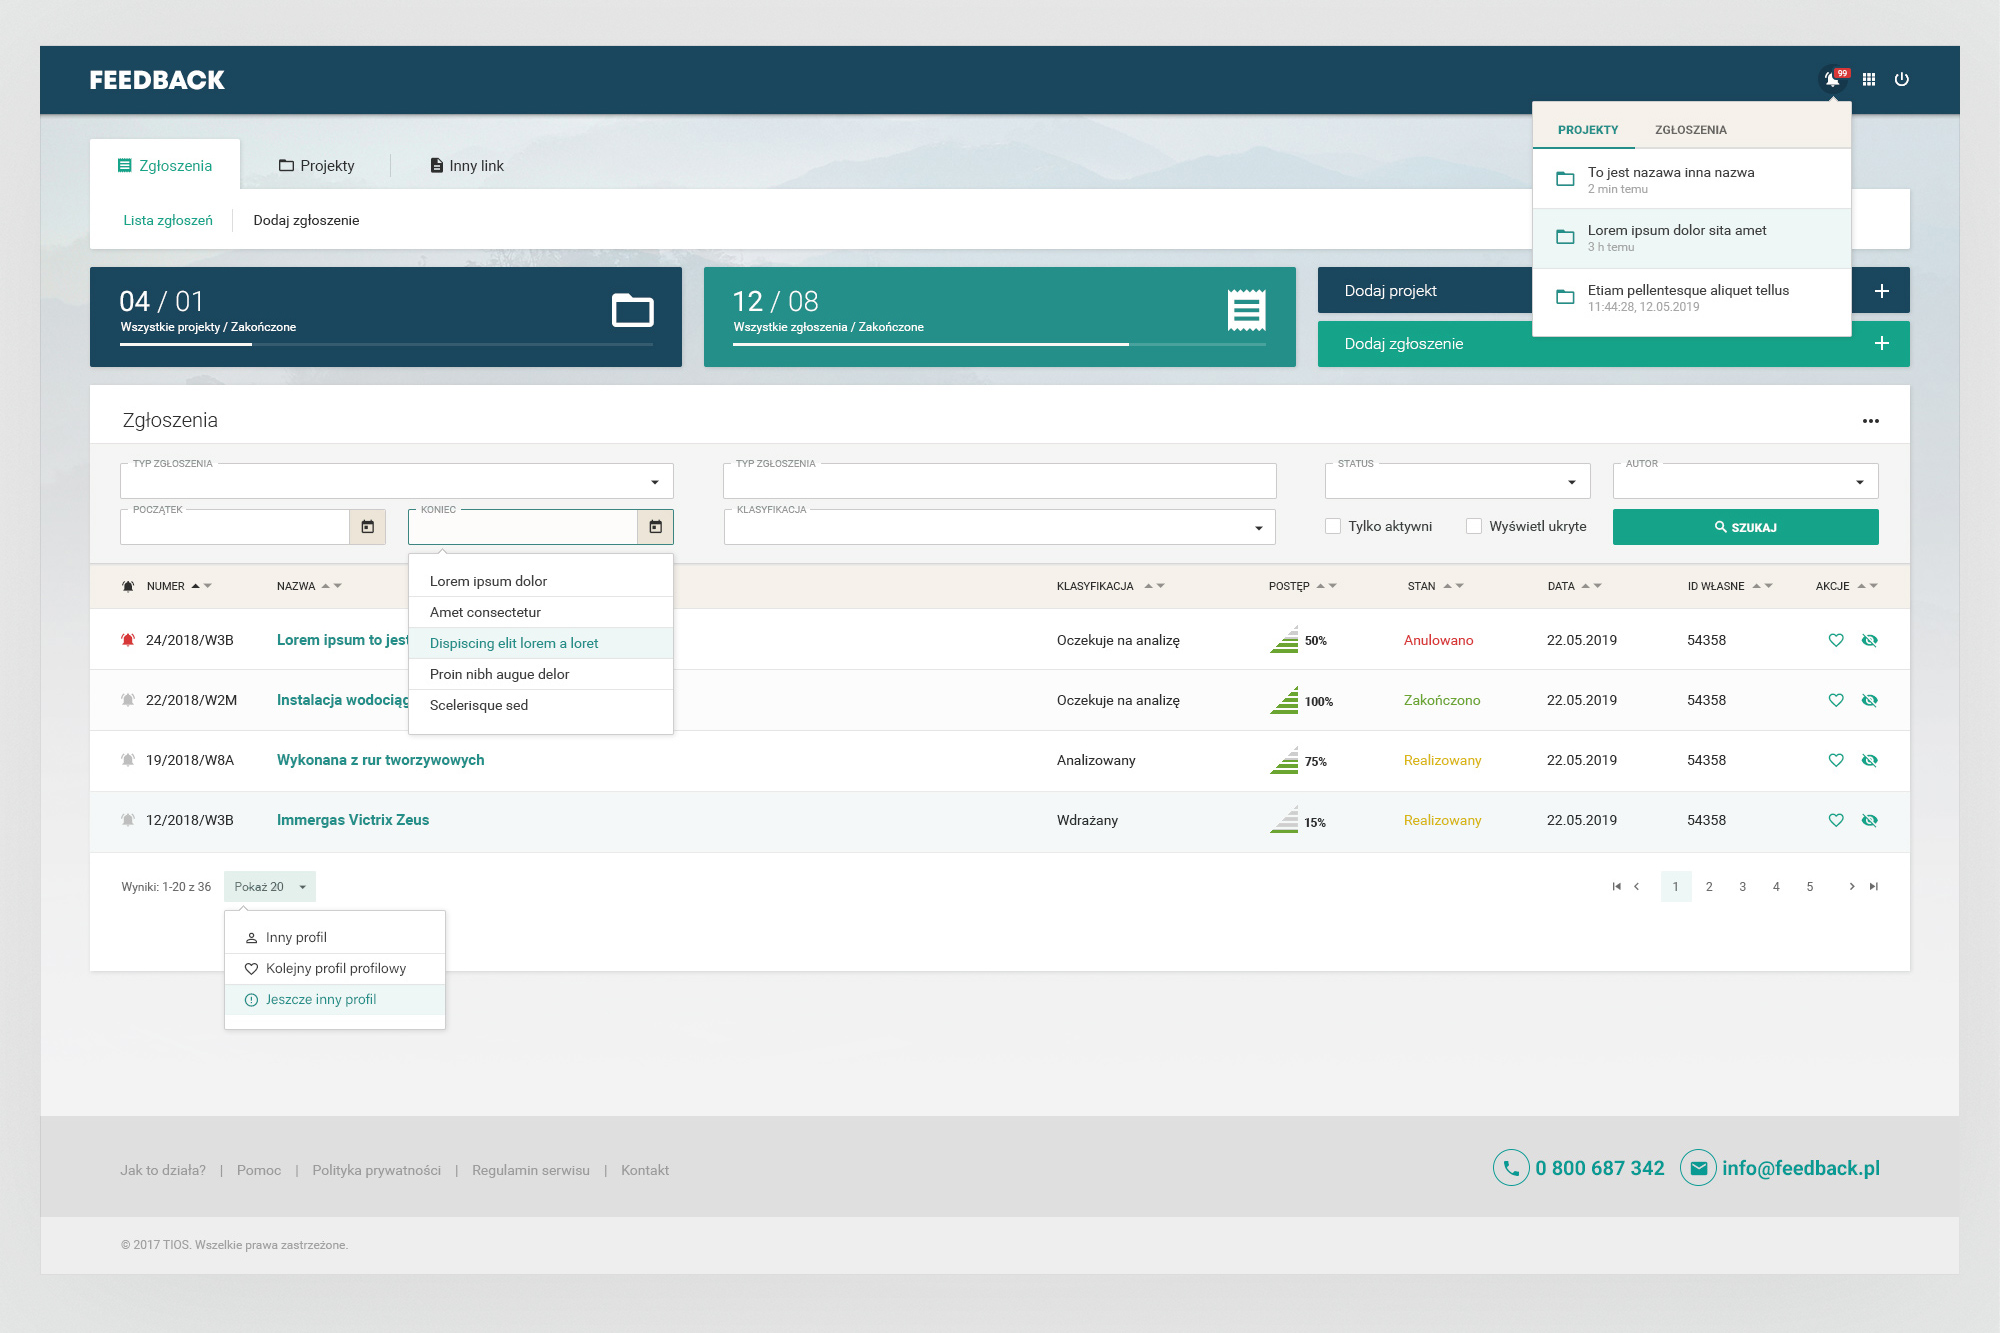Open the Immergas Victrix Zeus link
Viewport: 2000px width, 1333px height.
coord(352,820)
